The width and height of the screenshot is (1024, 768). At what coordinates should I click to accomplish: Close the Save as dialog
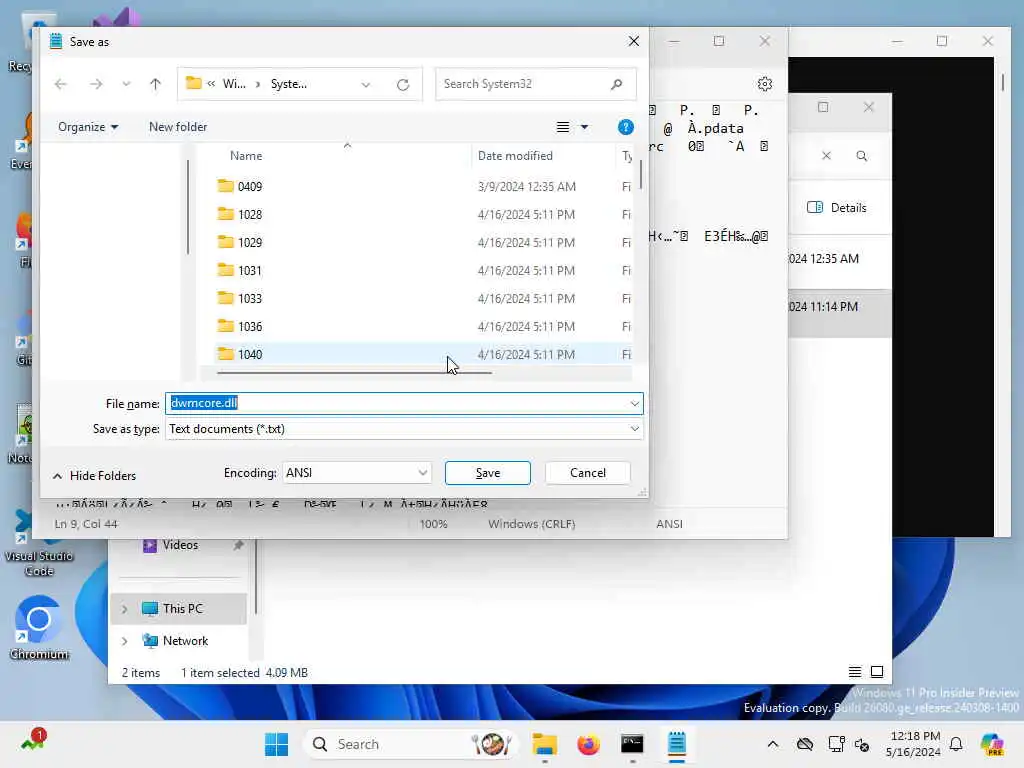633,41
